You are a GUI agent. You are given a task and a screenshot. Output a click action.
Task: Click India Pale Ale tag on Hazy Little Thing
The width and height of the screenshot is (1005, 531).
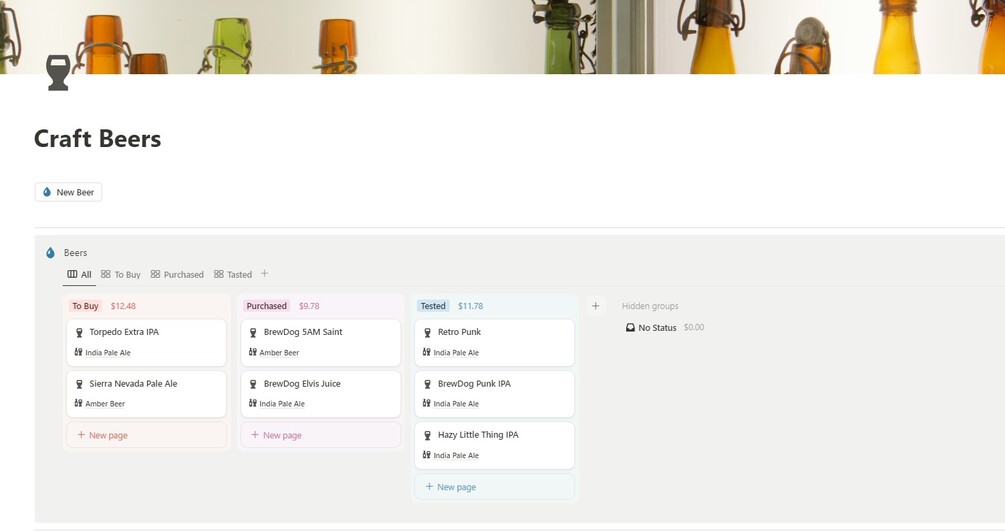456,455
